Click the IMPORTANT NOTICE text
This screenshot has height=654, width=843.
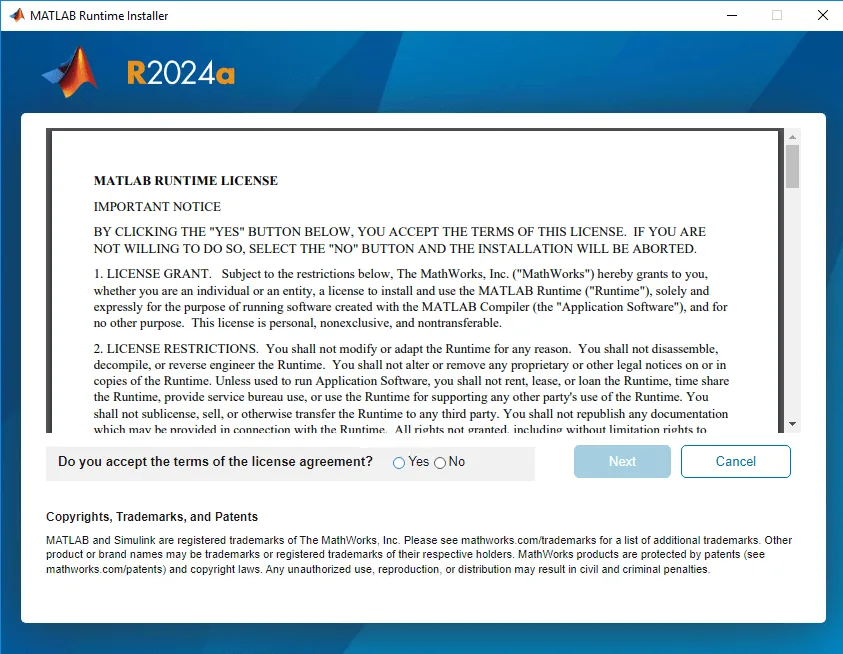pyautogui.click(x=157, y=207)
